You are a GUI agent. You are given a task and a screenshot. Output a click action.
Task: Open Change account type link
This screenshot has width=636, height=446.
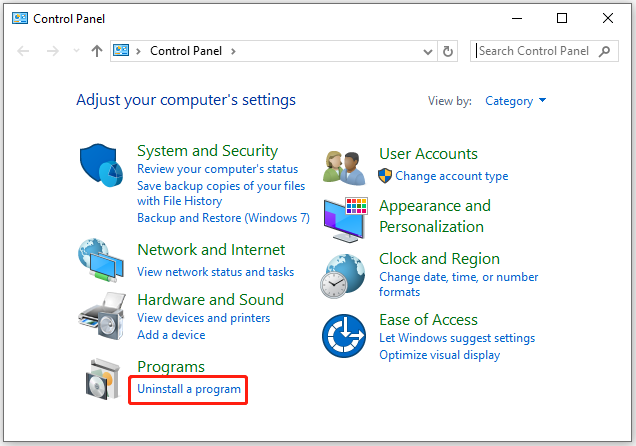coord(451,176)
